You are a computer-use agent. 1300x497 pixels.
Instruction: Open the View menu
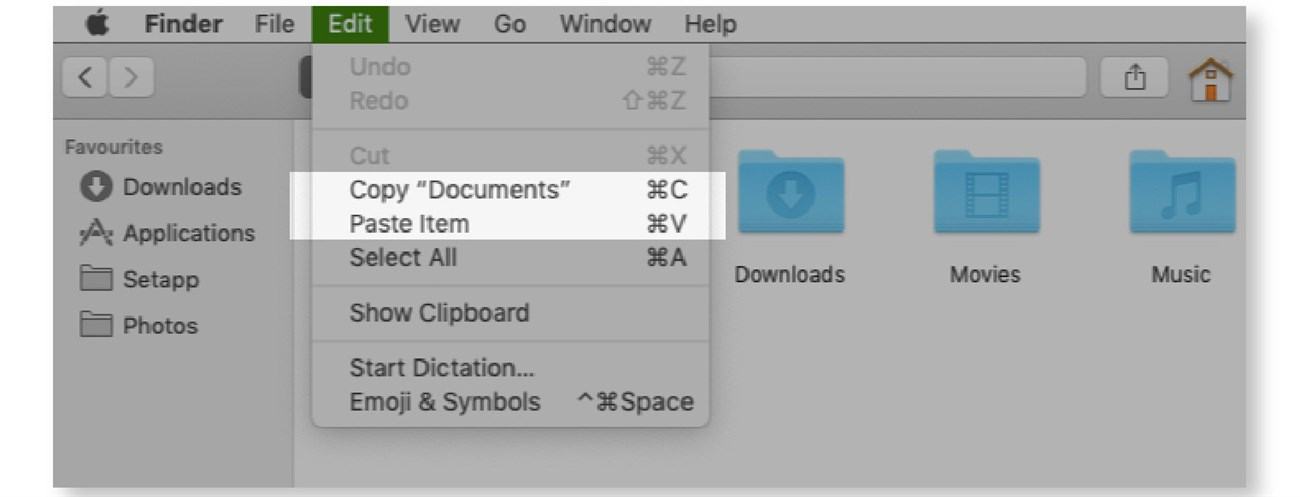coord(432,24)
